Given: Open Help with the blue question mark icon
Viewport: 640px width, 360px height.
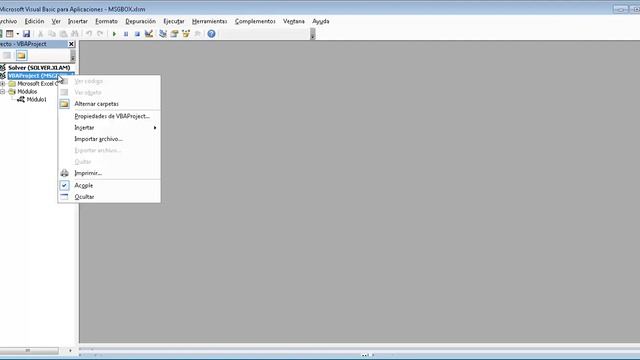Looking at the screenshot, I should [x=211, y=34].
